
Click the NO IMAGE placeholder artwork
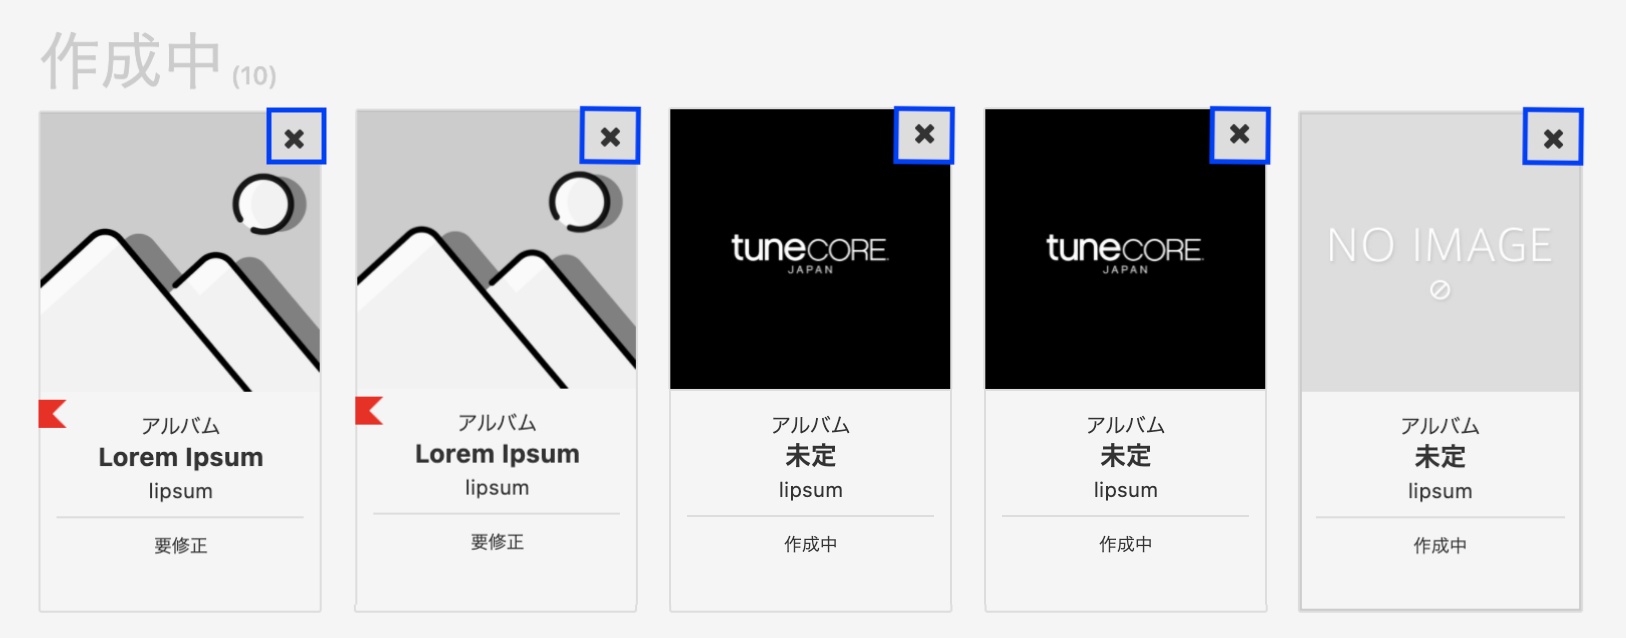[1440, 252]
